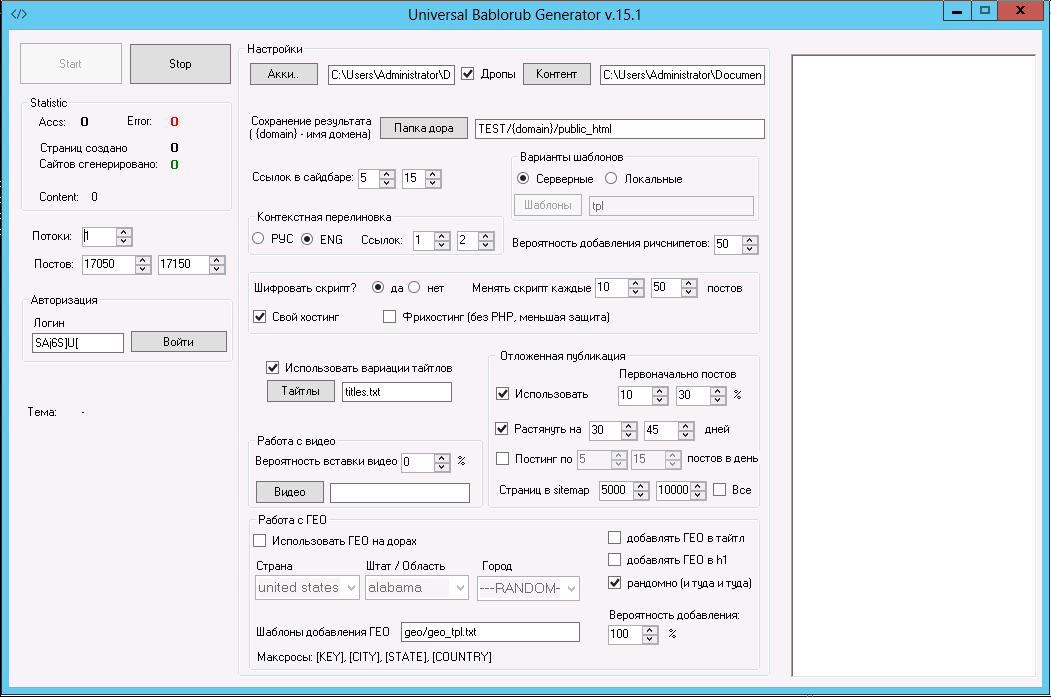Click the accounts path field C:\Users\Administrator\D

click(391, 74)
